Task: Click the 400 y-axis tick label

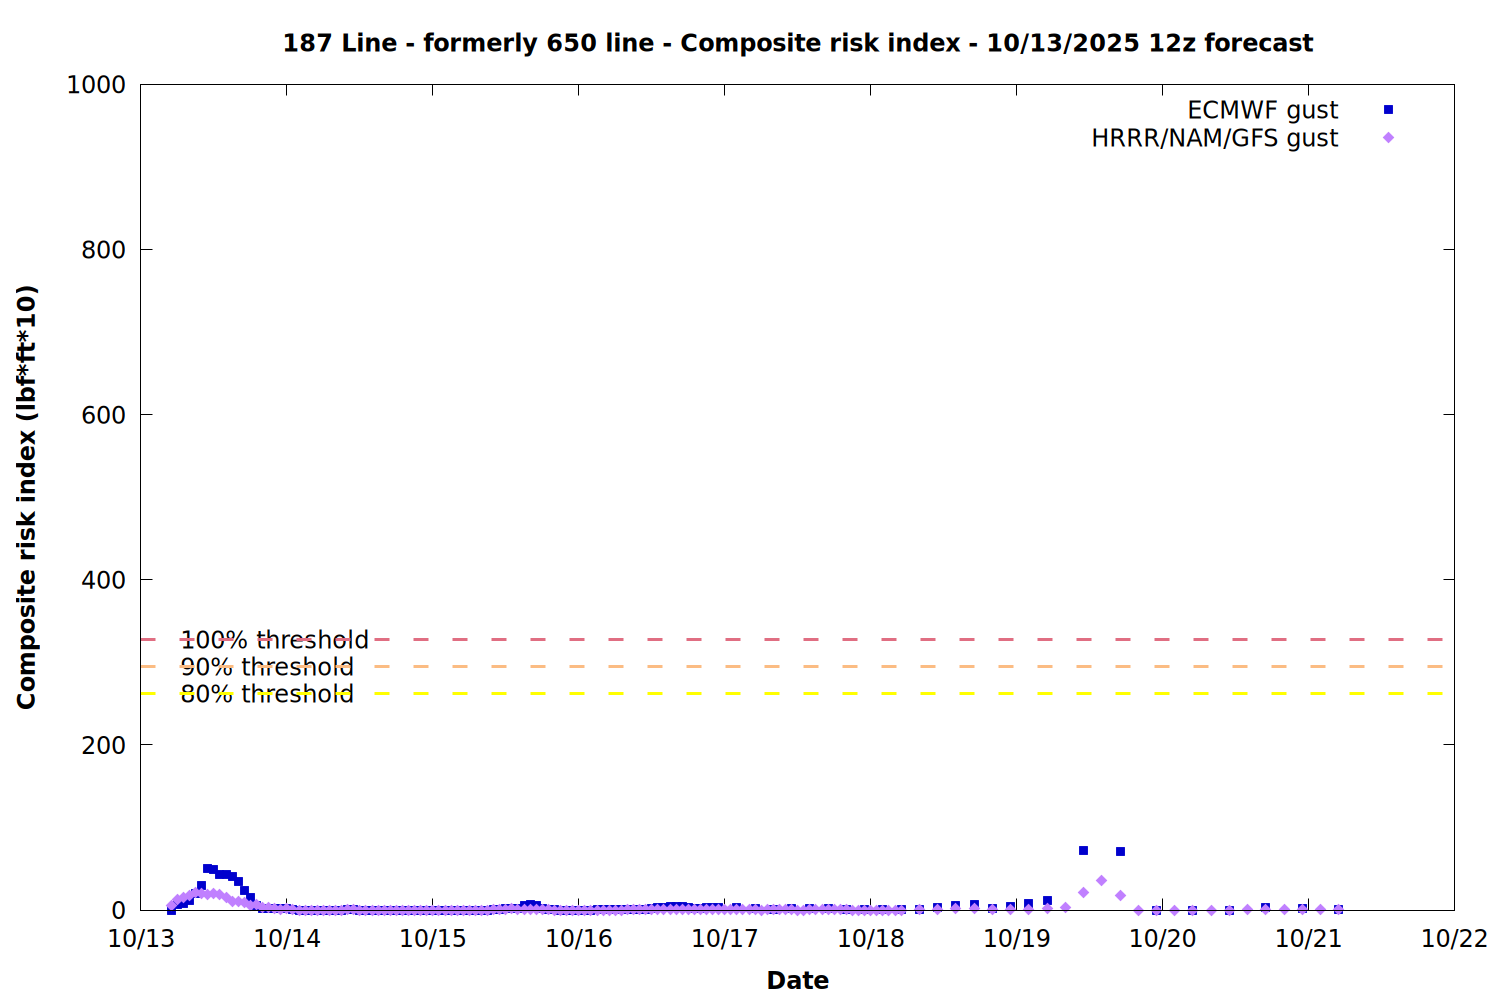Action: click(x=103, y=580)
